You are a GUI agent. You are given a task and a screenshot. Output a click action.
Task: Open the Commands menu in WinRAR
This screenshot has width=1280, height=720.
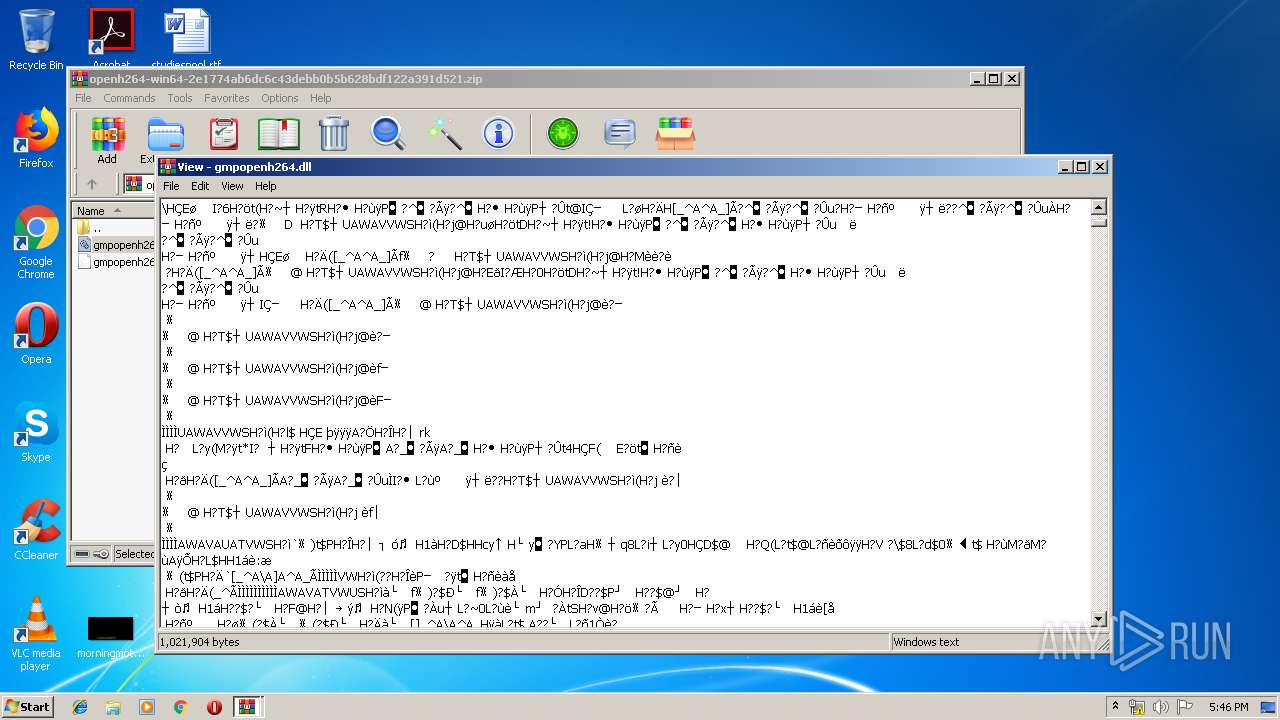129,98
